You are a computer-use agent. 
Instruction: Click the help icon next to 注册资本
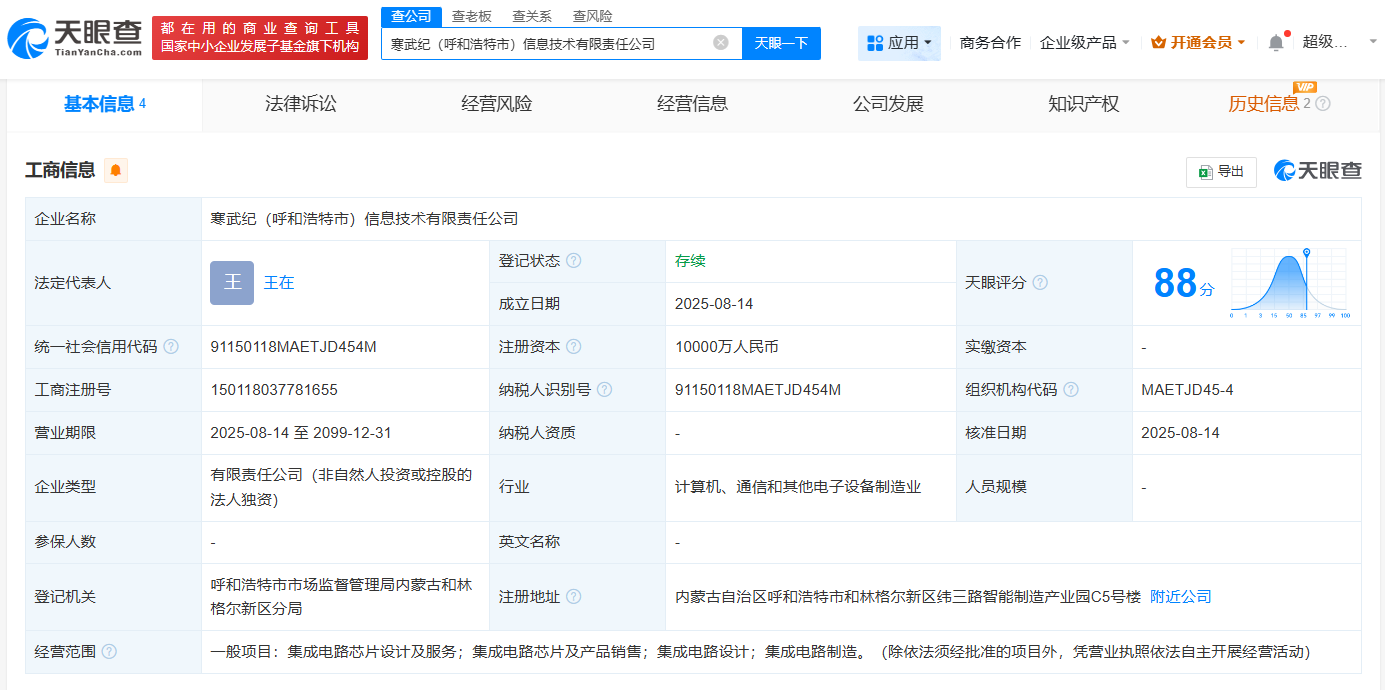(x=573, y=346)
